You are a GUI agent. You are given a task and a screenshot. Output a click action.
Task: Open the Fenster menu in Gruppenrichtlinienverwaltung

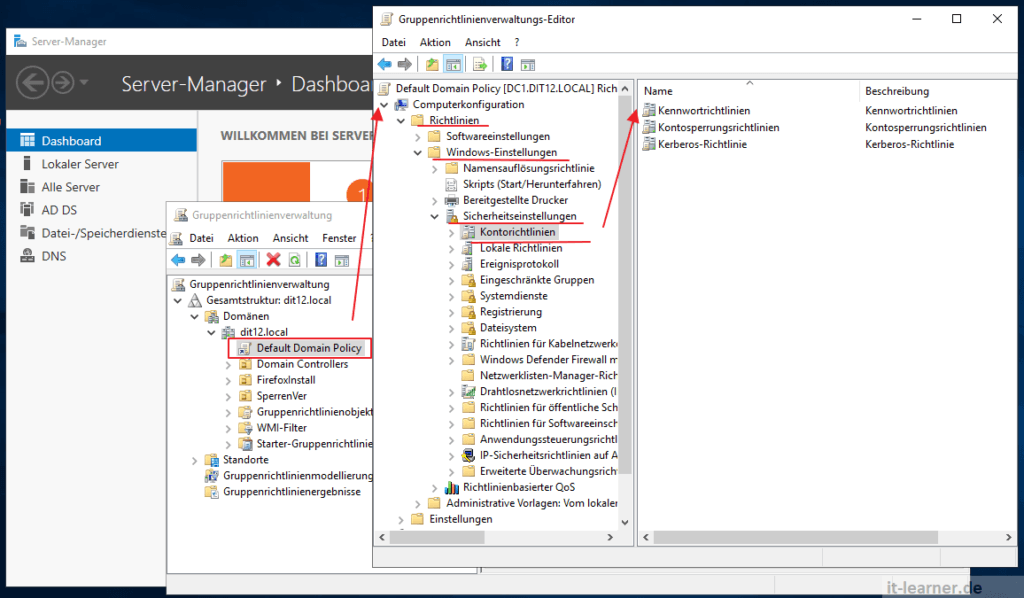coord(339,238)
